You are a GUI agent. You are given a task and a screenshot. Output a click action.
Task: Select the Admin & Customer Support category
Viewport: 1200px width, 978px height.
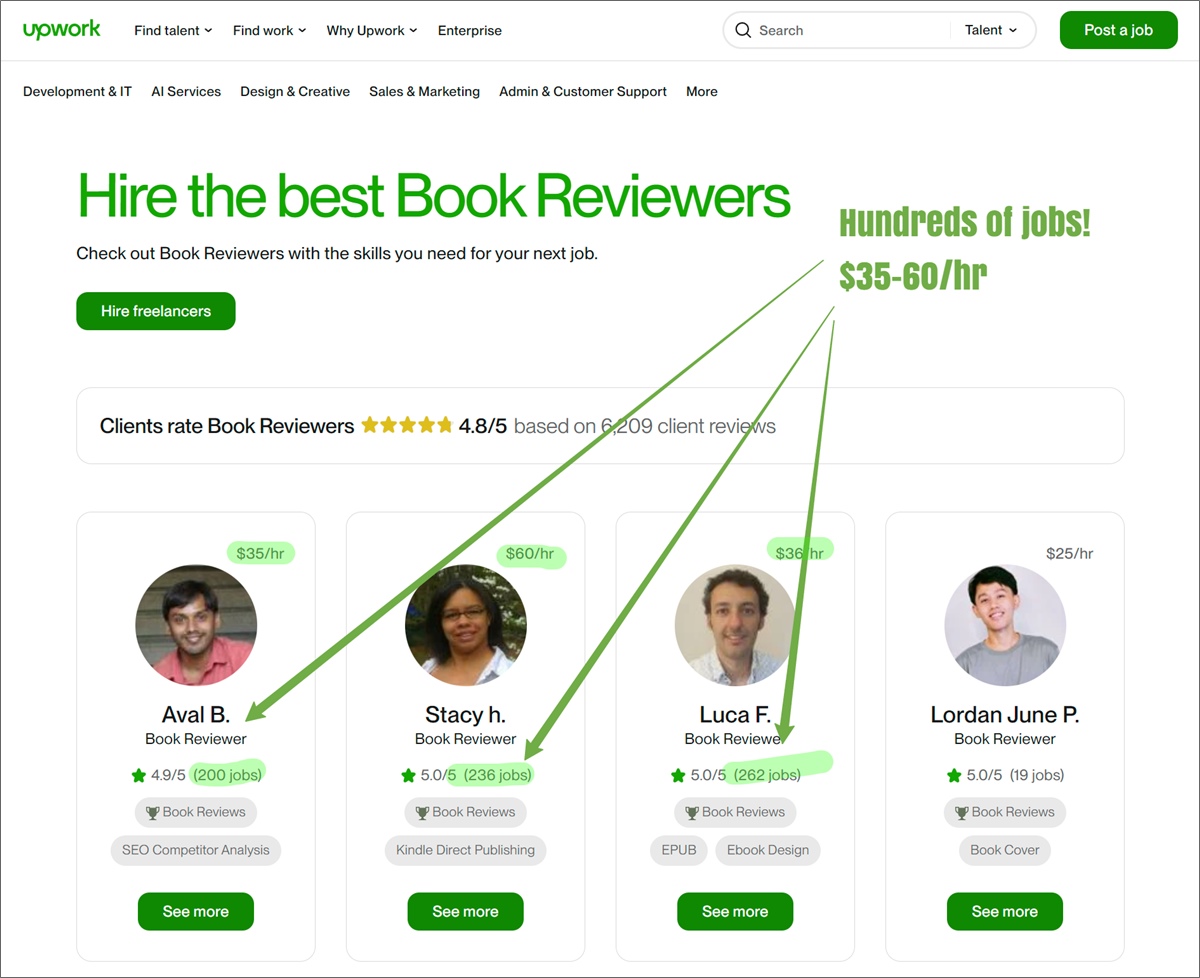pyautogui.click(x=583, y=91)
